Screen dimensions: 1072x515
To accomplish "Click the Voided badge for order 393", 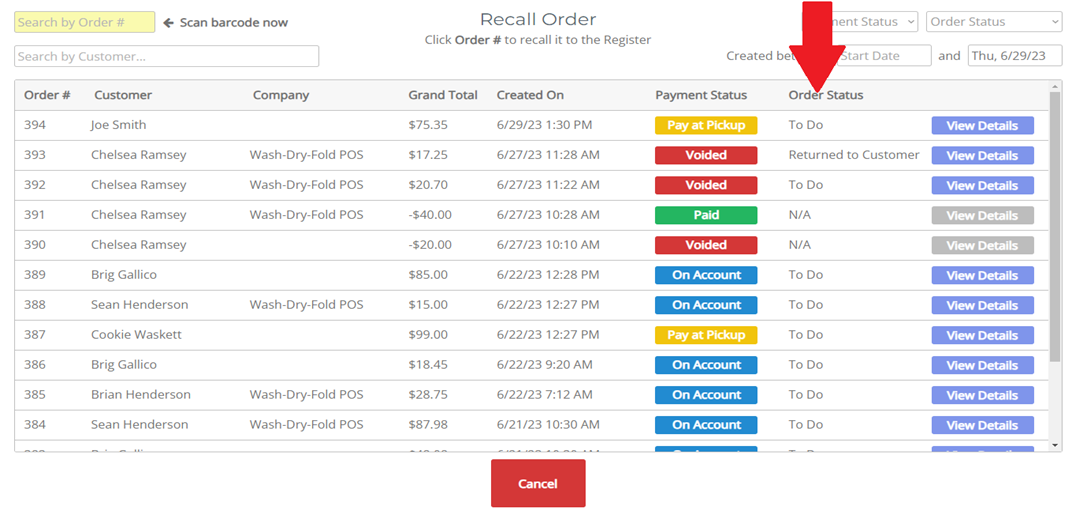I will [x=706, y=155].
